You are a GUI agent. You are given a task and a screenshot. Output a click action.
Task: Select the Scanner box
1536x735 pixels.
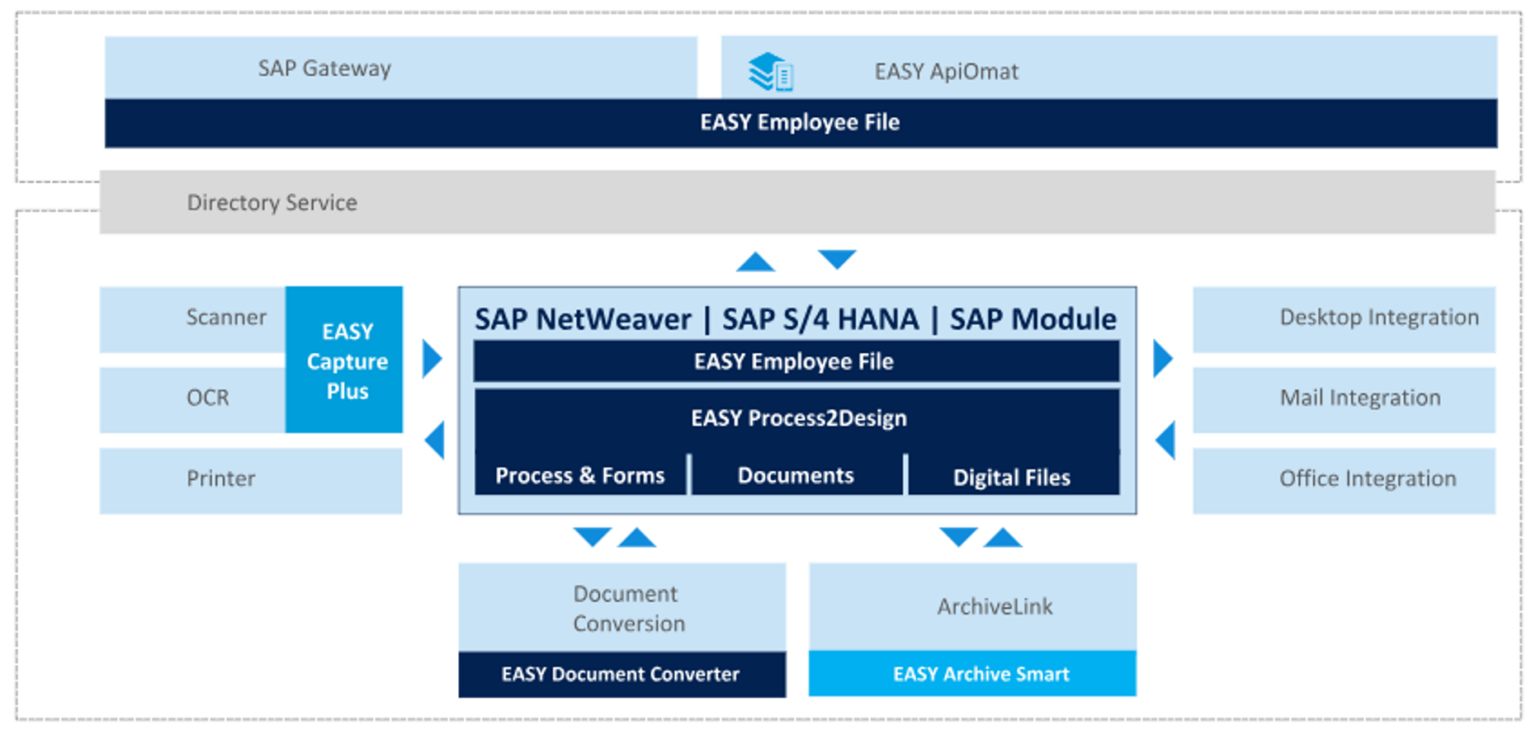[x=193, y=319]
